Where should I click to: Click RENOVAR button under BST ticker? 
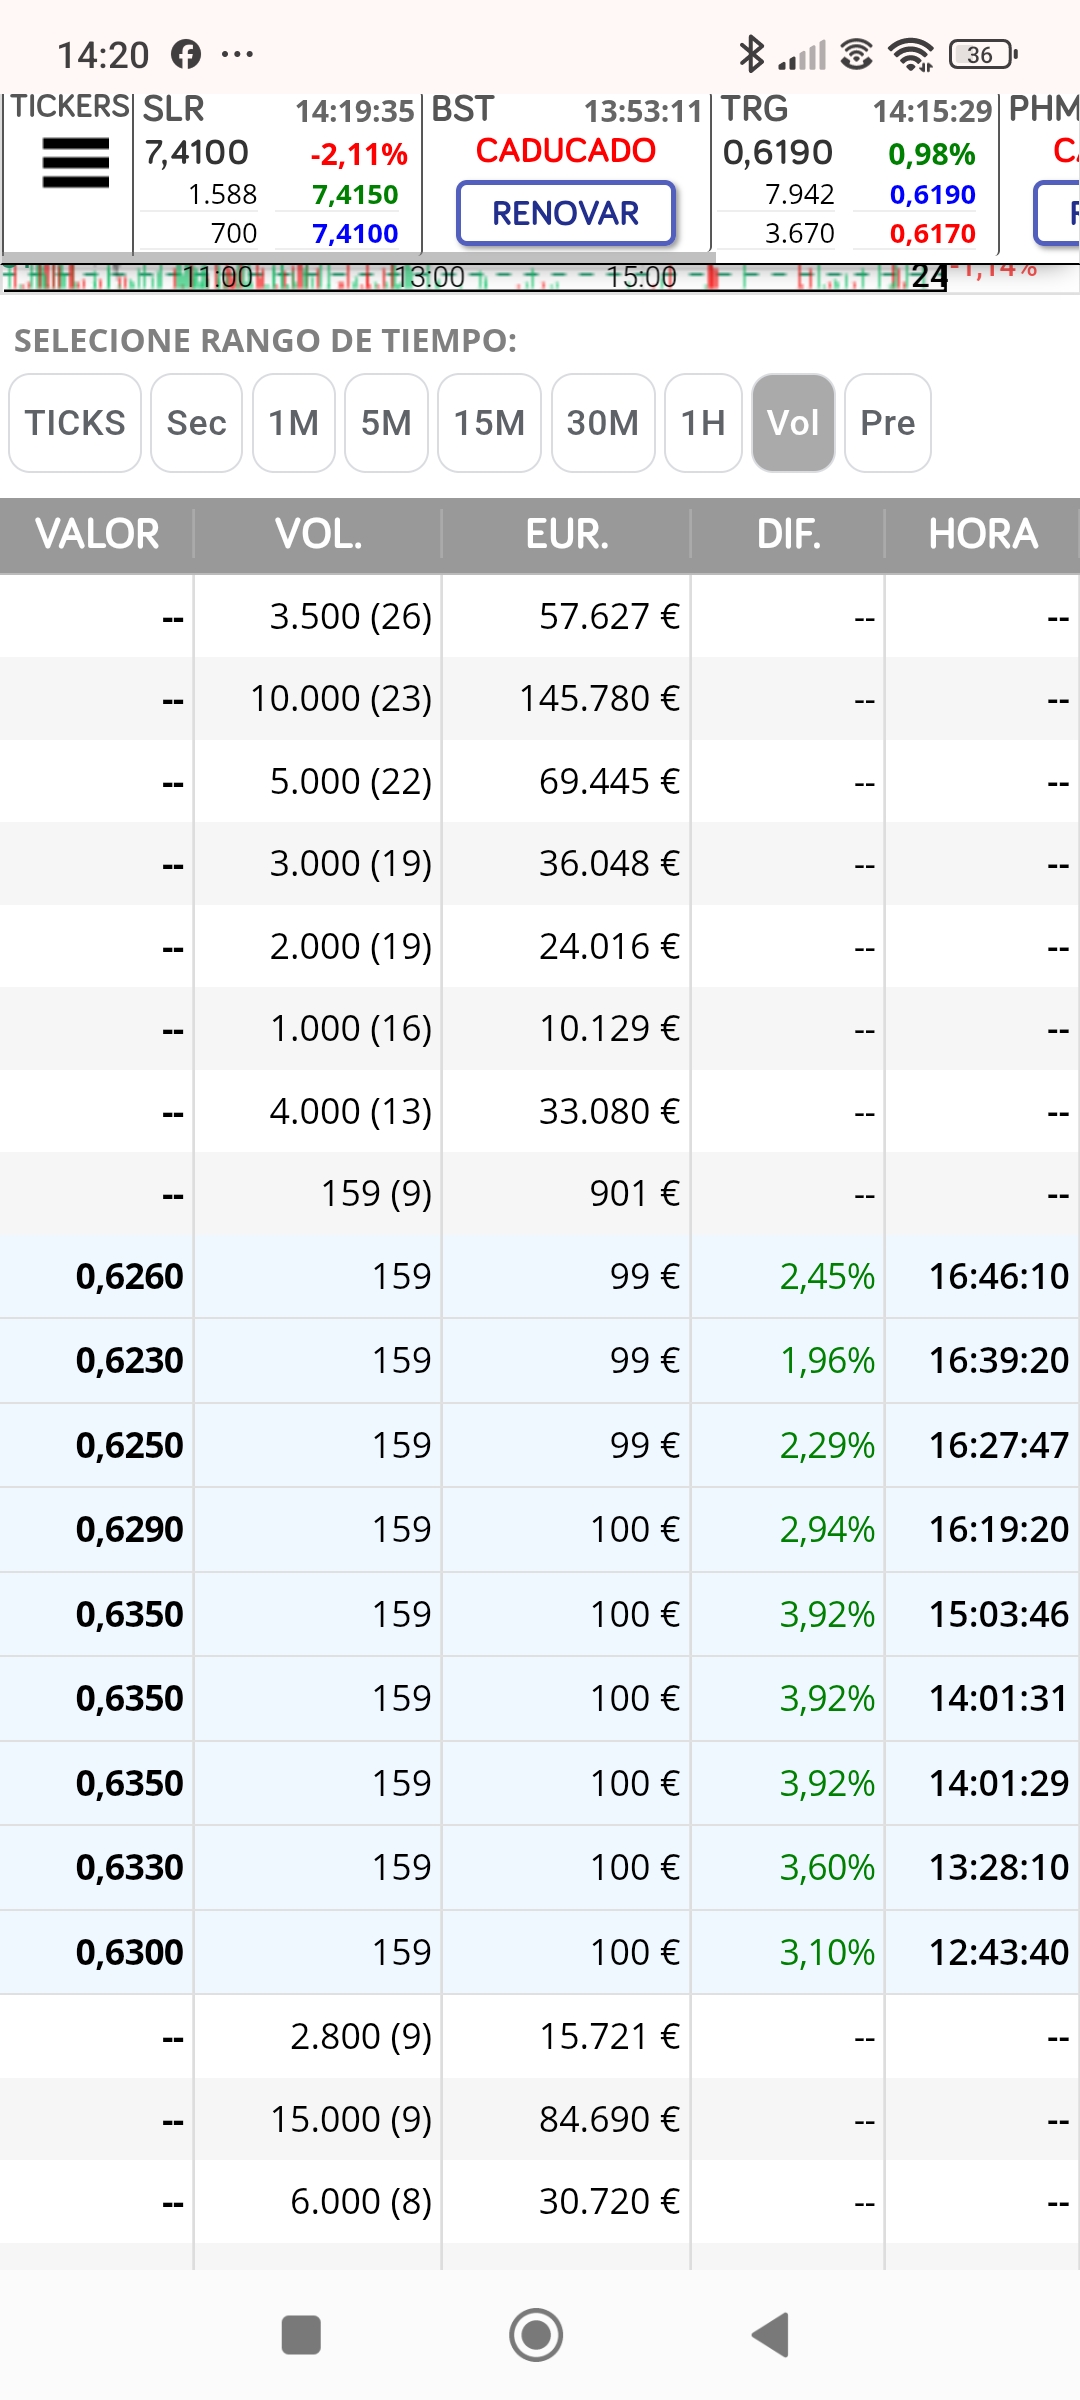click(x=566, y=213)
